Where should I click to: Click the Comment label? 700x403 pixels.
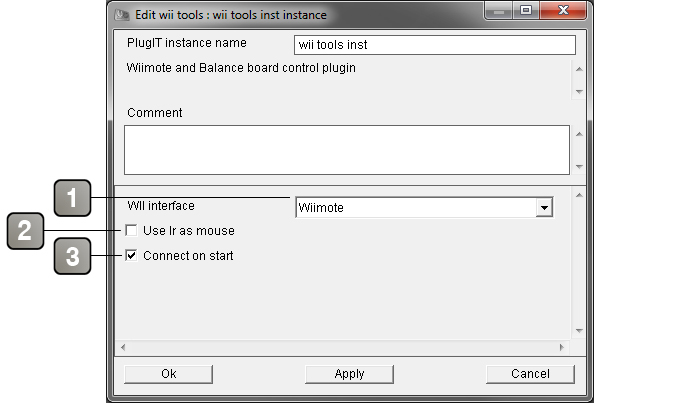[x=154, y=113]
